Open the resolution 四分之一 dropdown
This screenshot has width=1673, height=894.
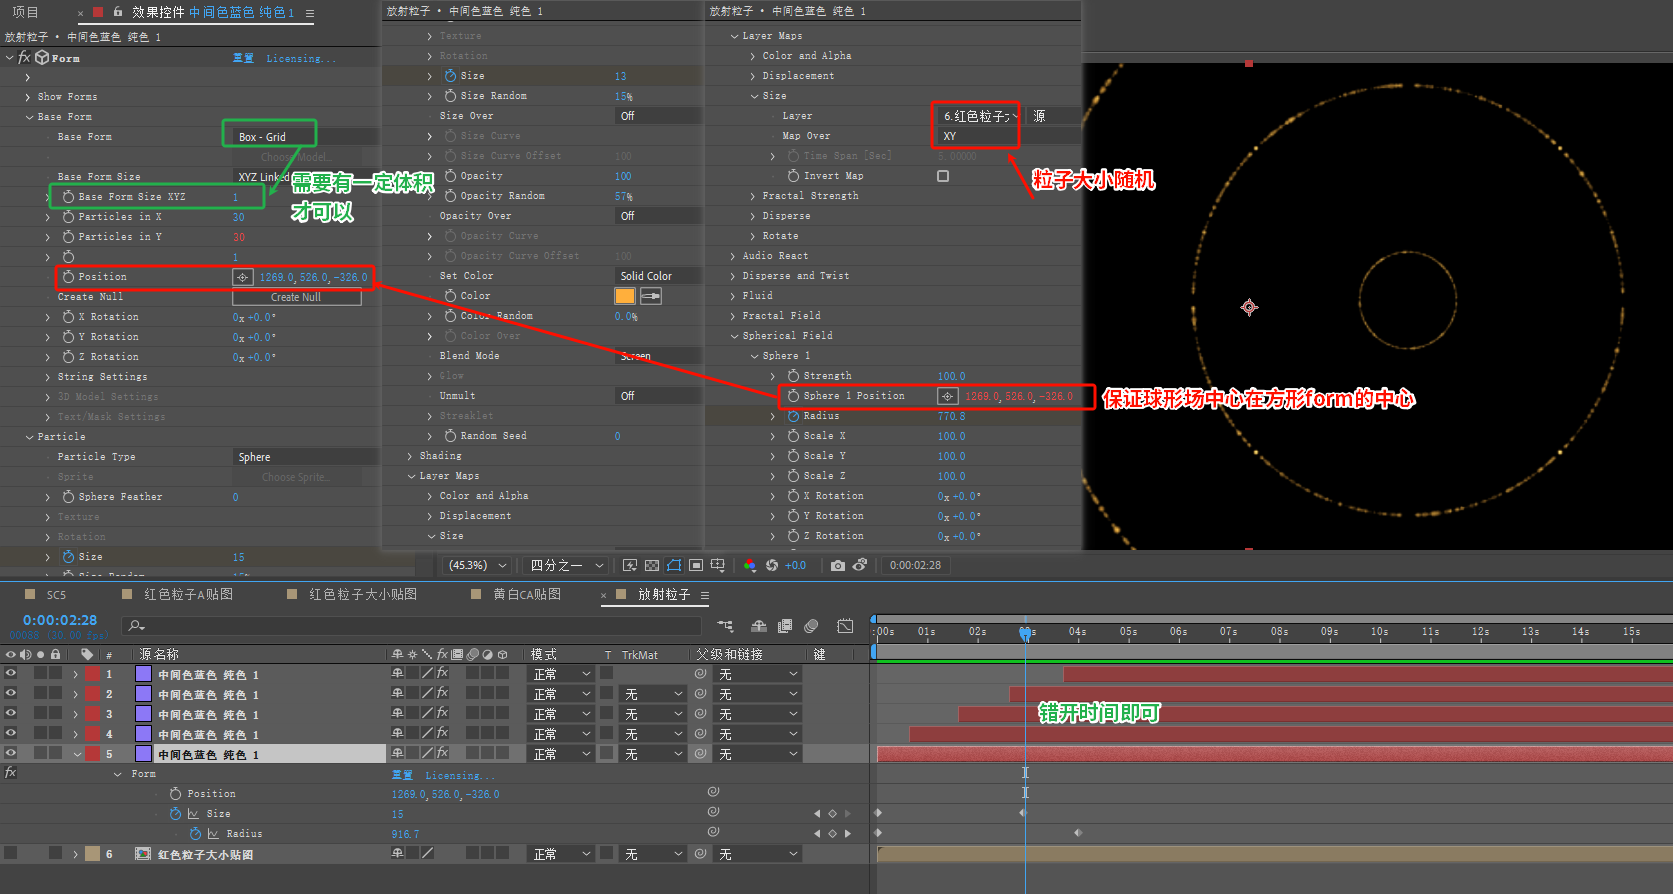pos(567,565)
